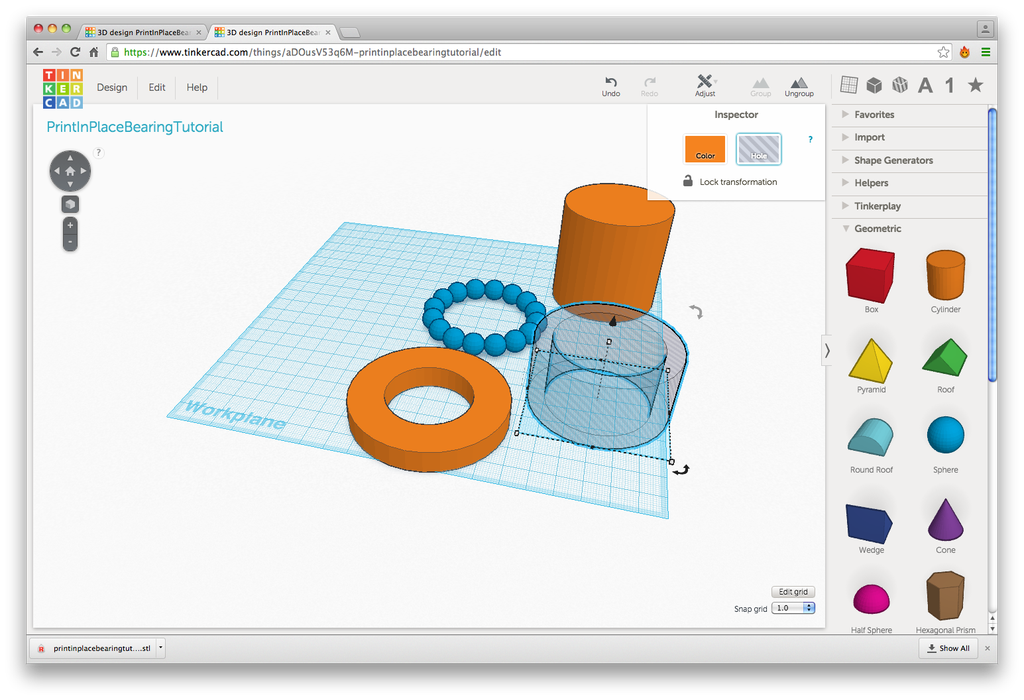1024x700 pixels.
Task: Open the letters shapes icon A
Action: (925, 86)
